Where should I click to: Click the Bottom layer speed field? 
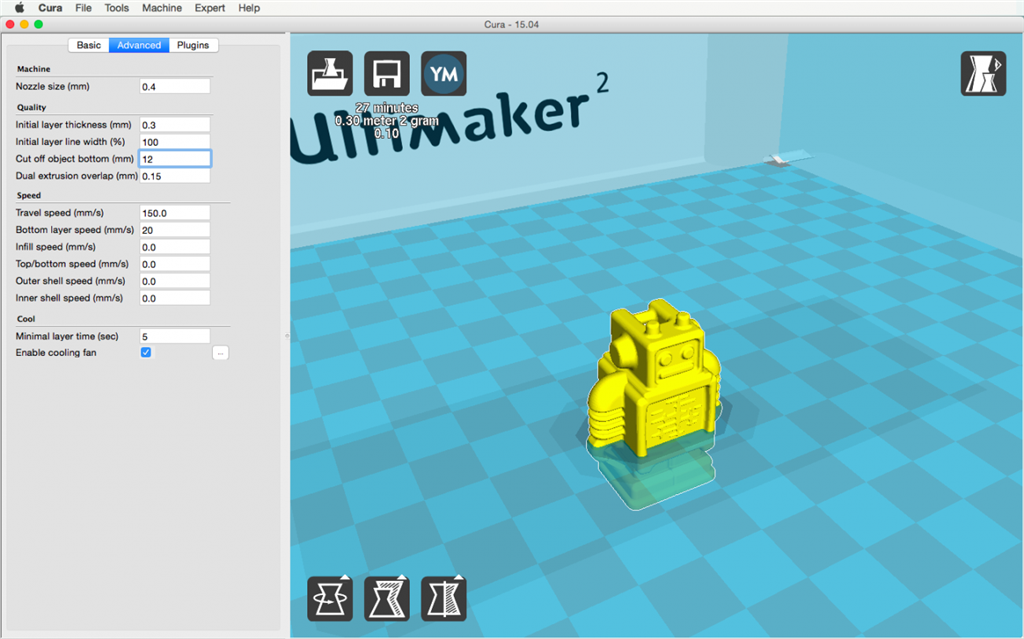pyautogui.click(x=175, y=230)
